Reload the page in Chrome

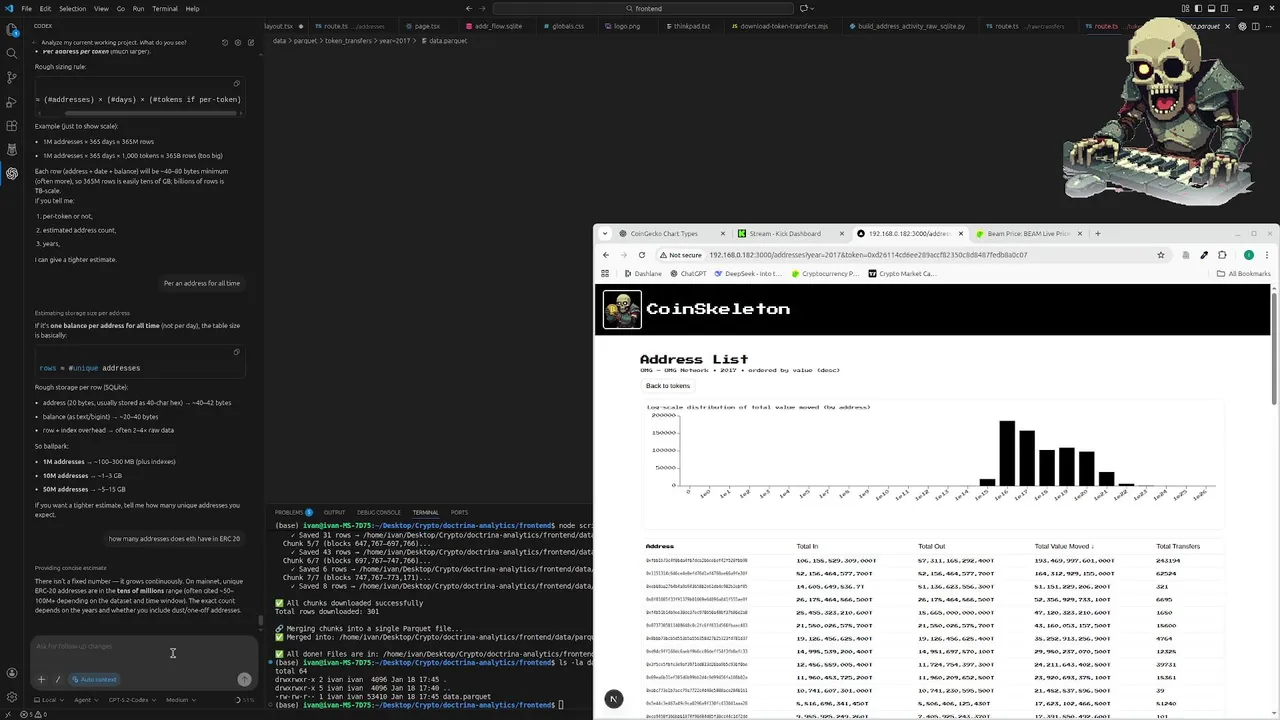[x=642, y=255]
